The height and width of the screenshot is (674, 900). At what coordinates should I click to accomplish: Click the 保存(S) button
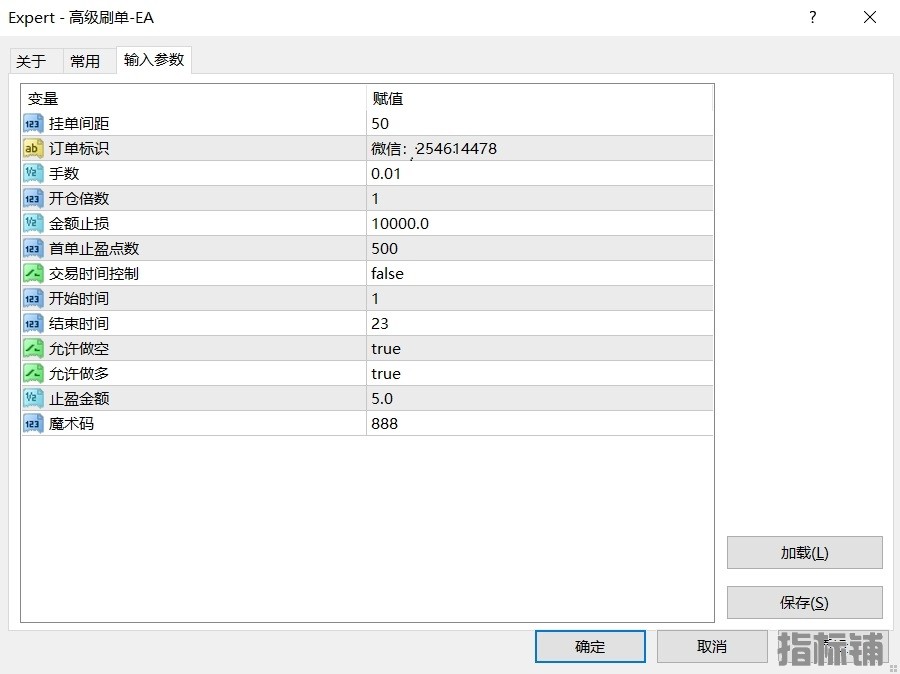pos(805,602)
